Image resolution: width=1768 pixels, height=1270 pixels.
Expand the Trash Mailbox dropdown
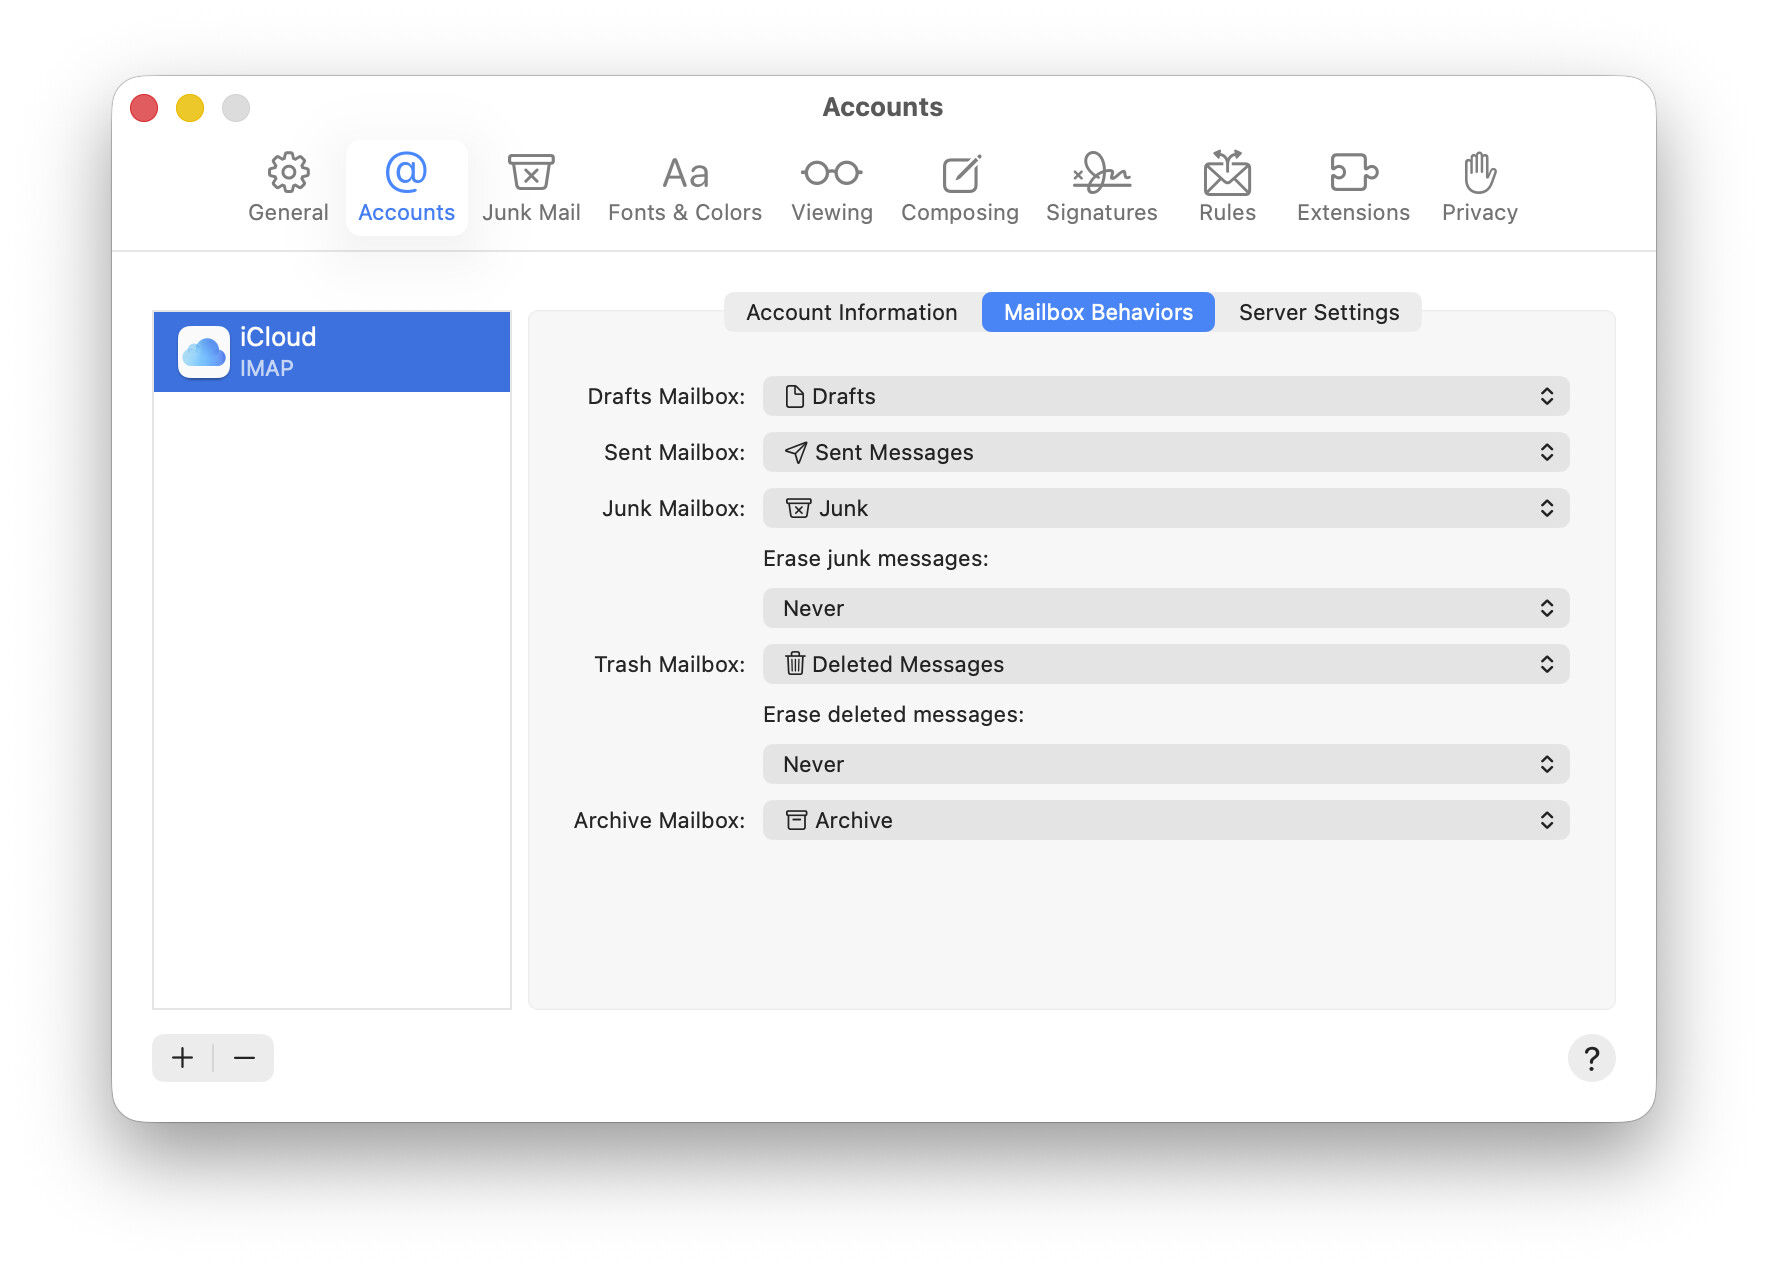point(1165,664)
